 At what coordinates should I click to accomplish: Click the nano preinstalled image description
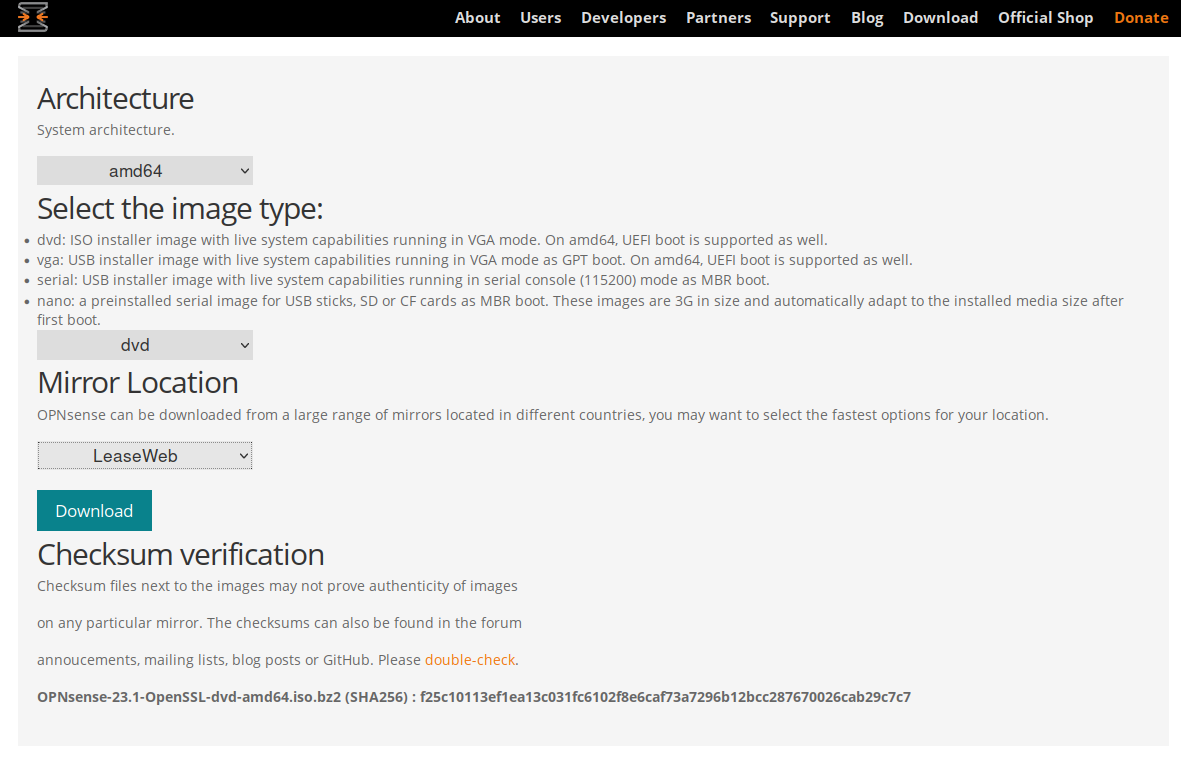(x=580, y=310)
